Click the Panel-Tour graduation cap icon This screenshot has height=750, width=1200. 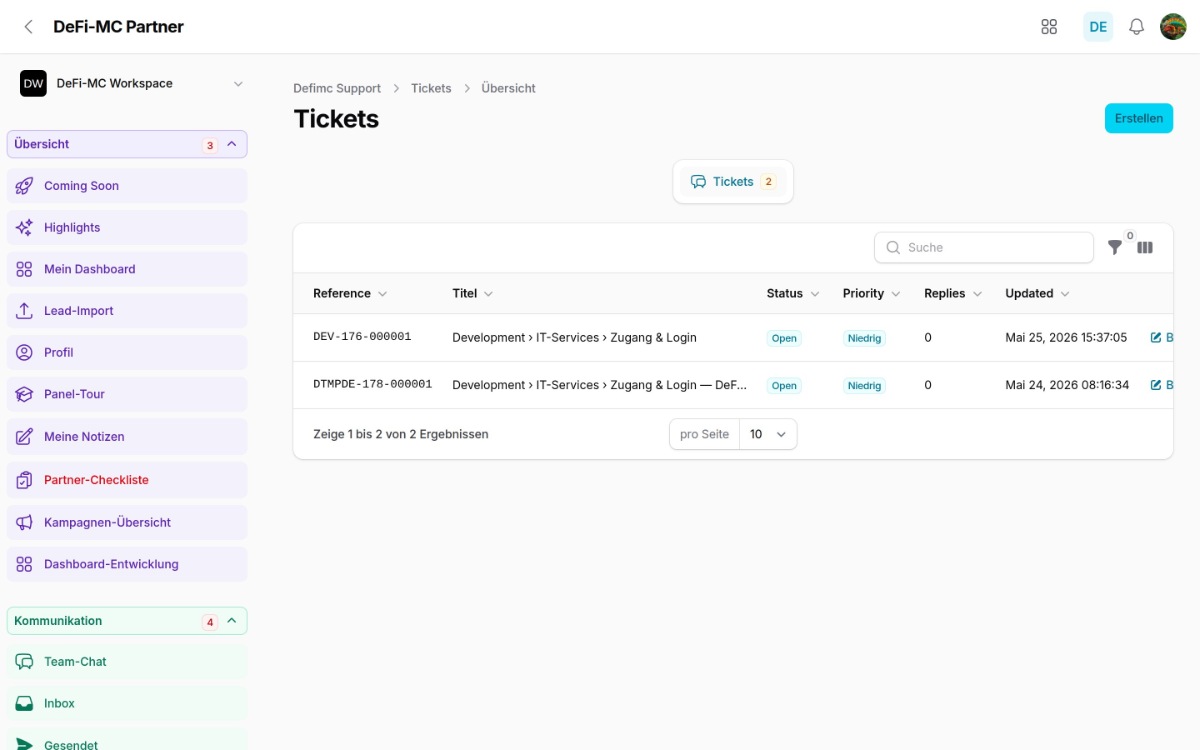pyautogui.click(x=25, y=394)
